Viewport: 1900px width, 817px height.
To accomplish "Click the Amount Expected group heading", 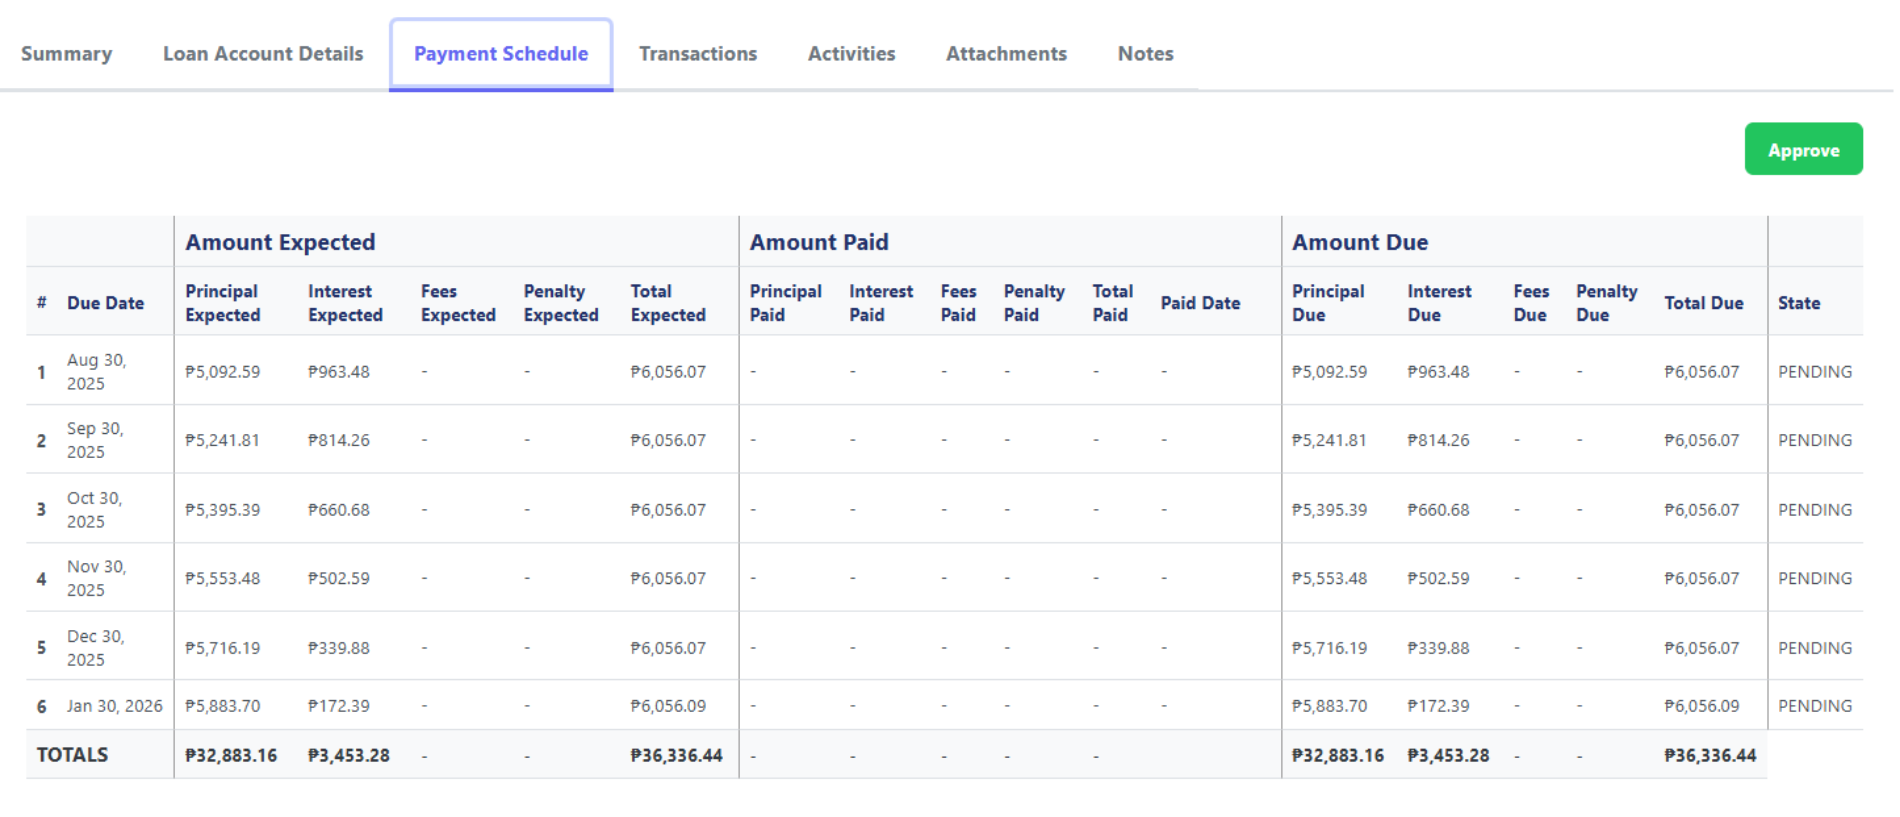I will [280, 242].
